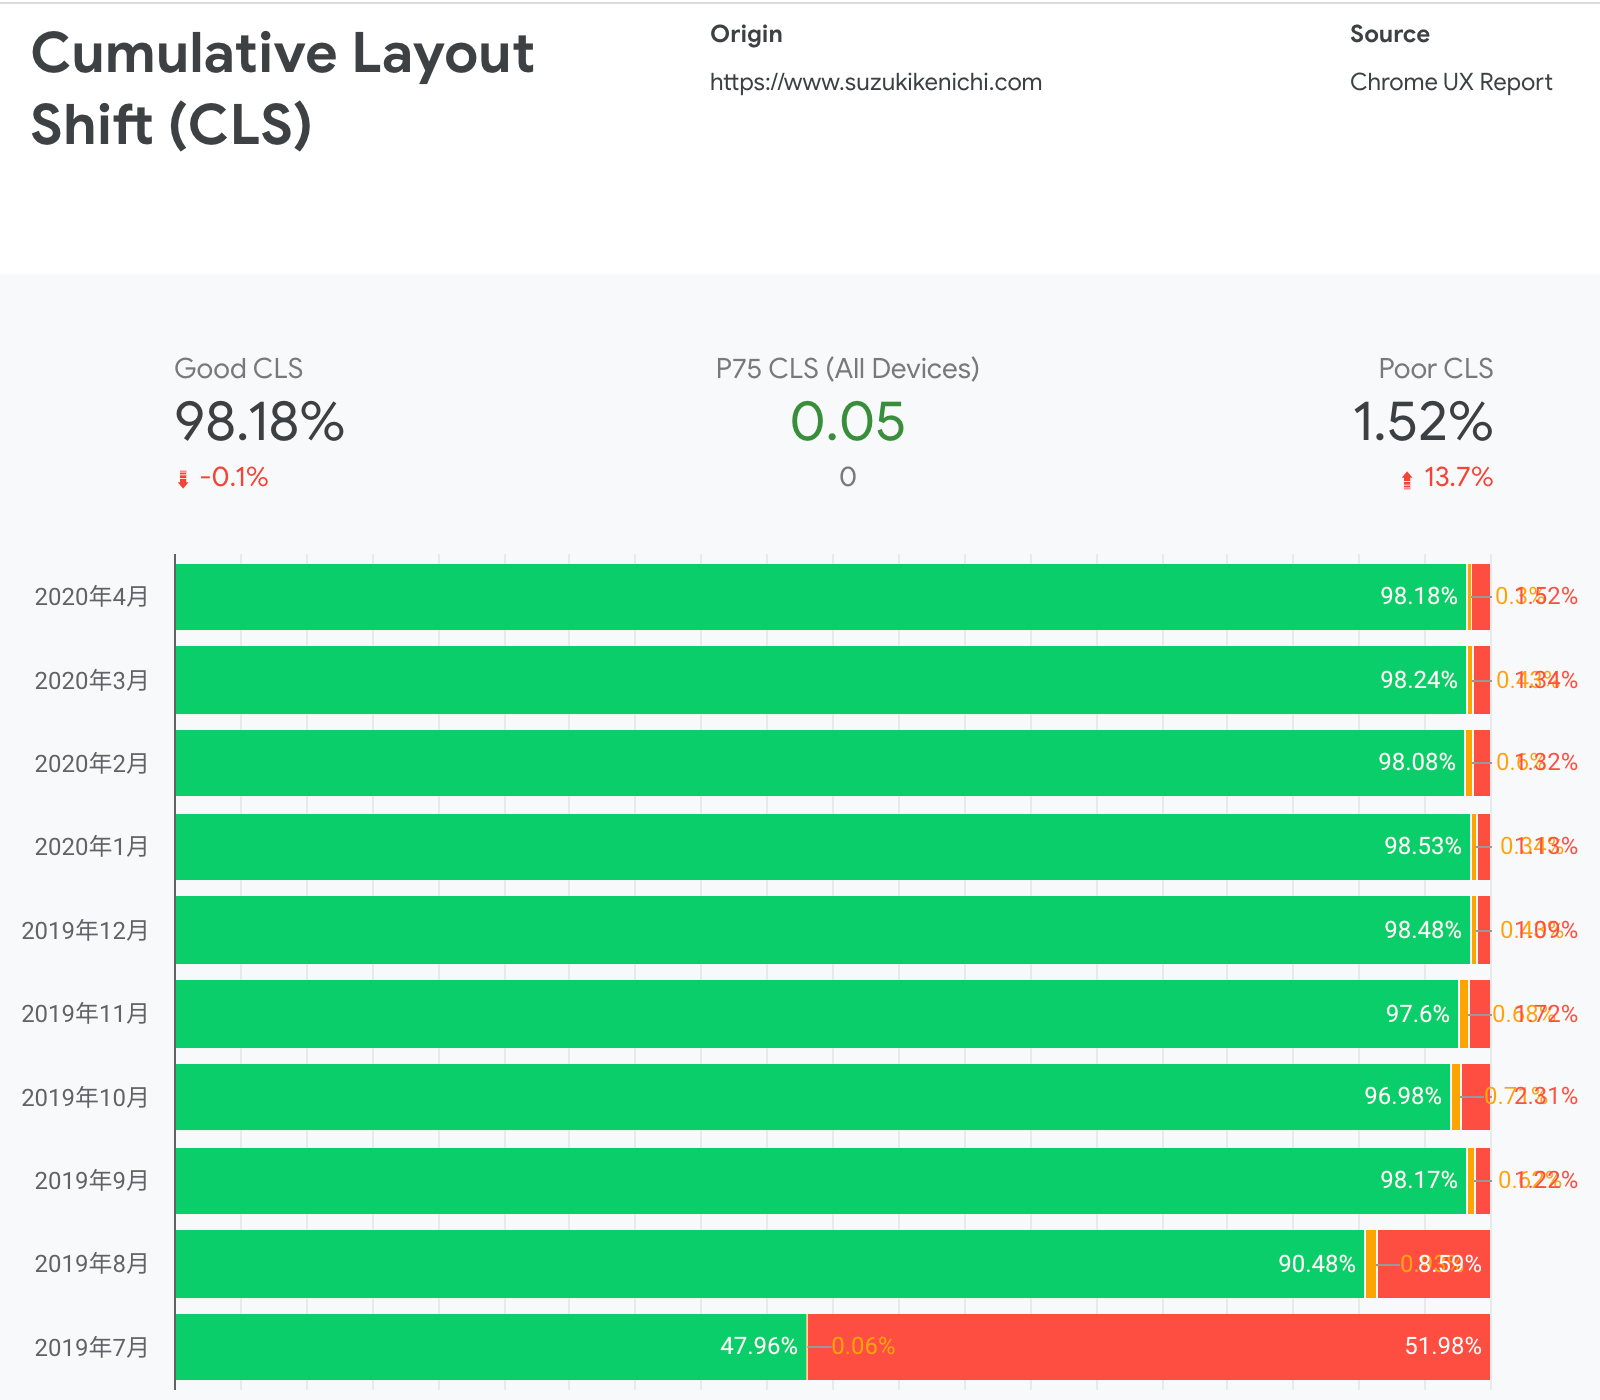Click the 97.6% label in the 2019年11月 bar
Viewport: 1600px width, 1400px height.
click(1418, 1014)
